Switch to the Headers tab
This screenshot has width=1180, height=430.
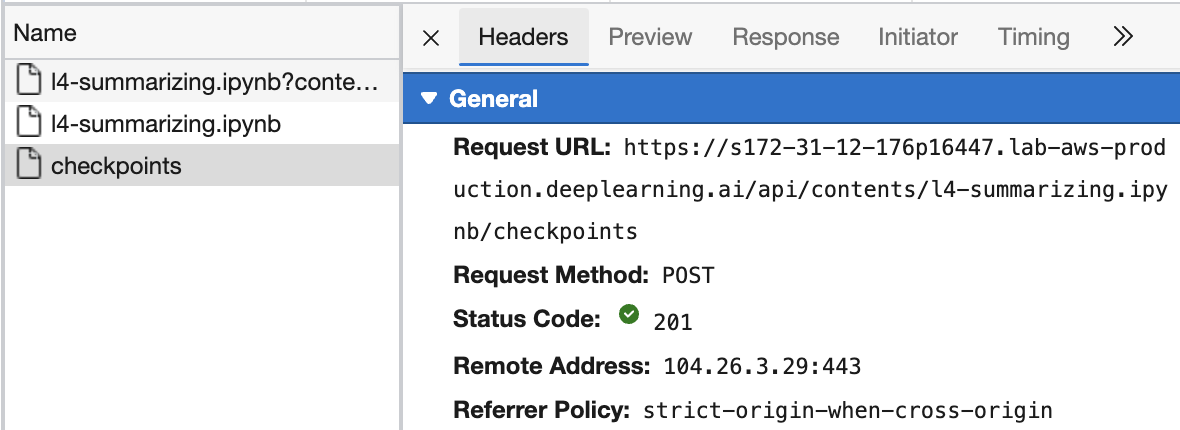523,38
